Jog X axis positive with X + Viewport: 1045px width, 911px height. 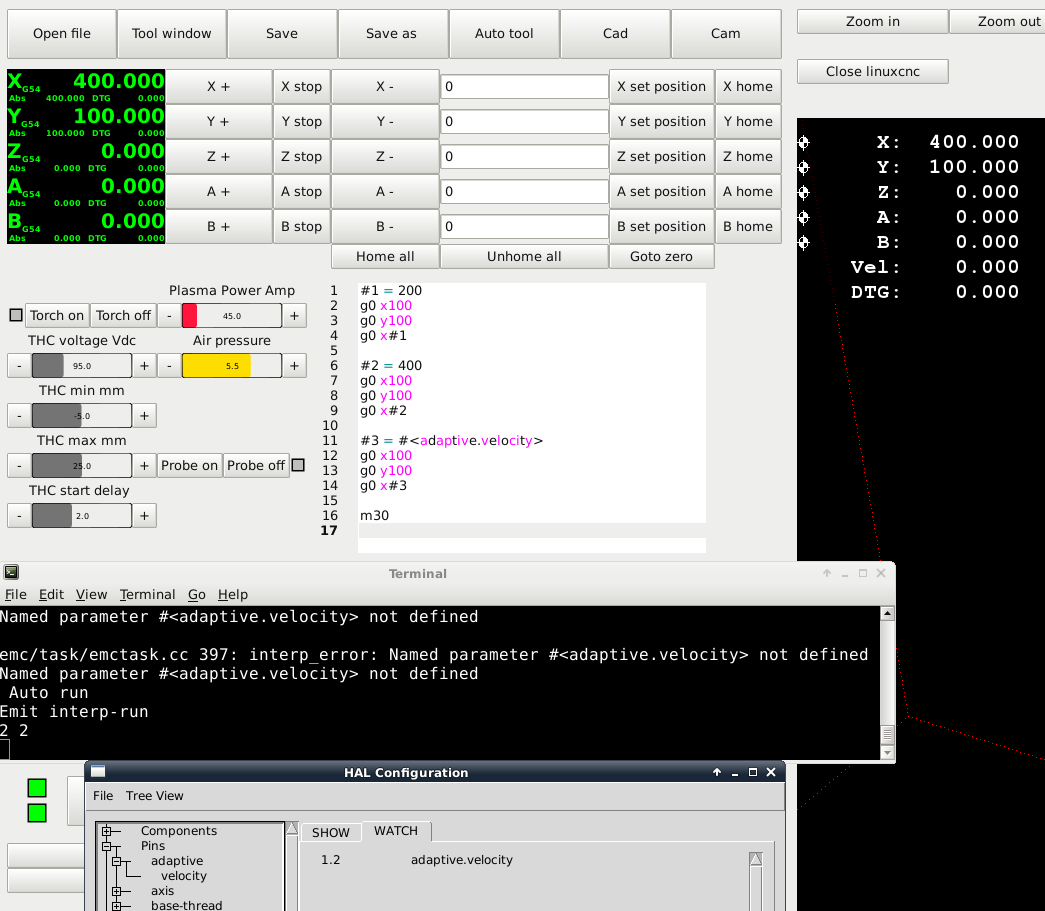(x=219, y=87)
